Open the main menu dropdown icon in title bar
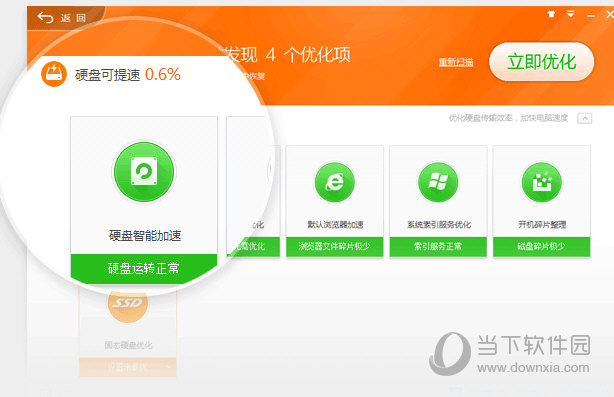614x397 pixels. click(x=571, y=14)
